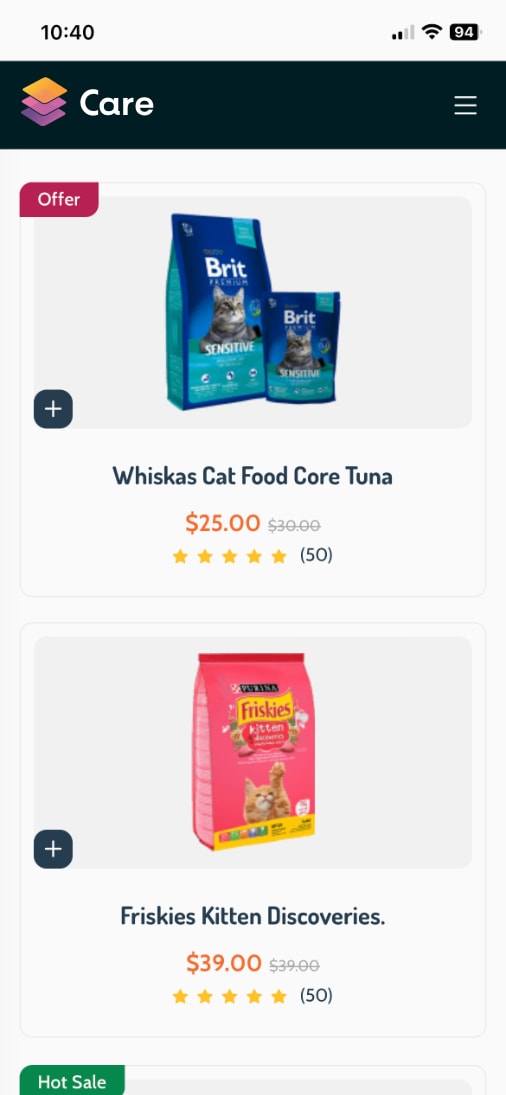The width and height of the screenshot is (506, 1095).
Task: Open Whiskas Cat Food Core Tuna title
Action: [253, 476]
